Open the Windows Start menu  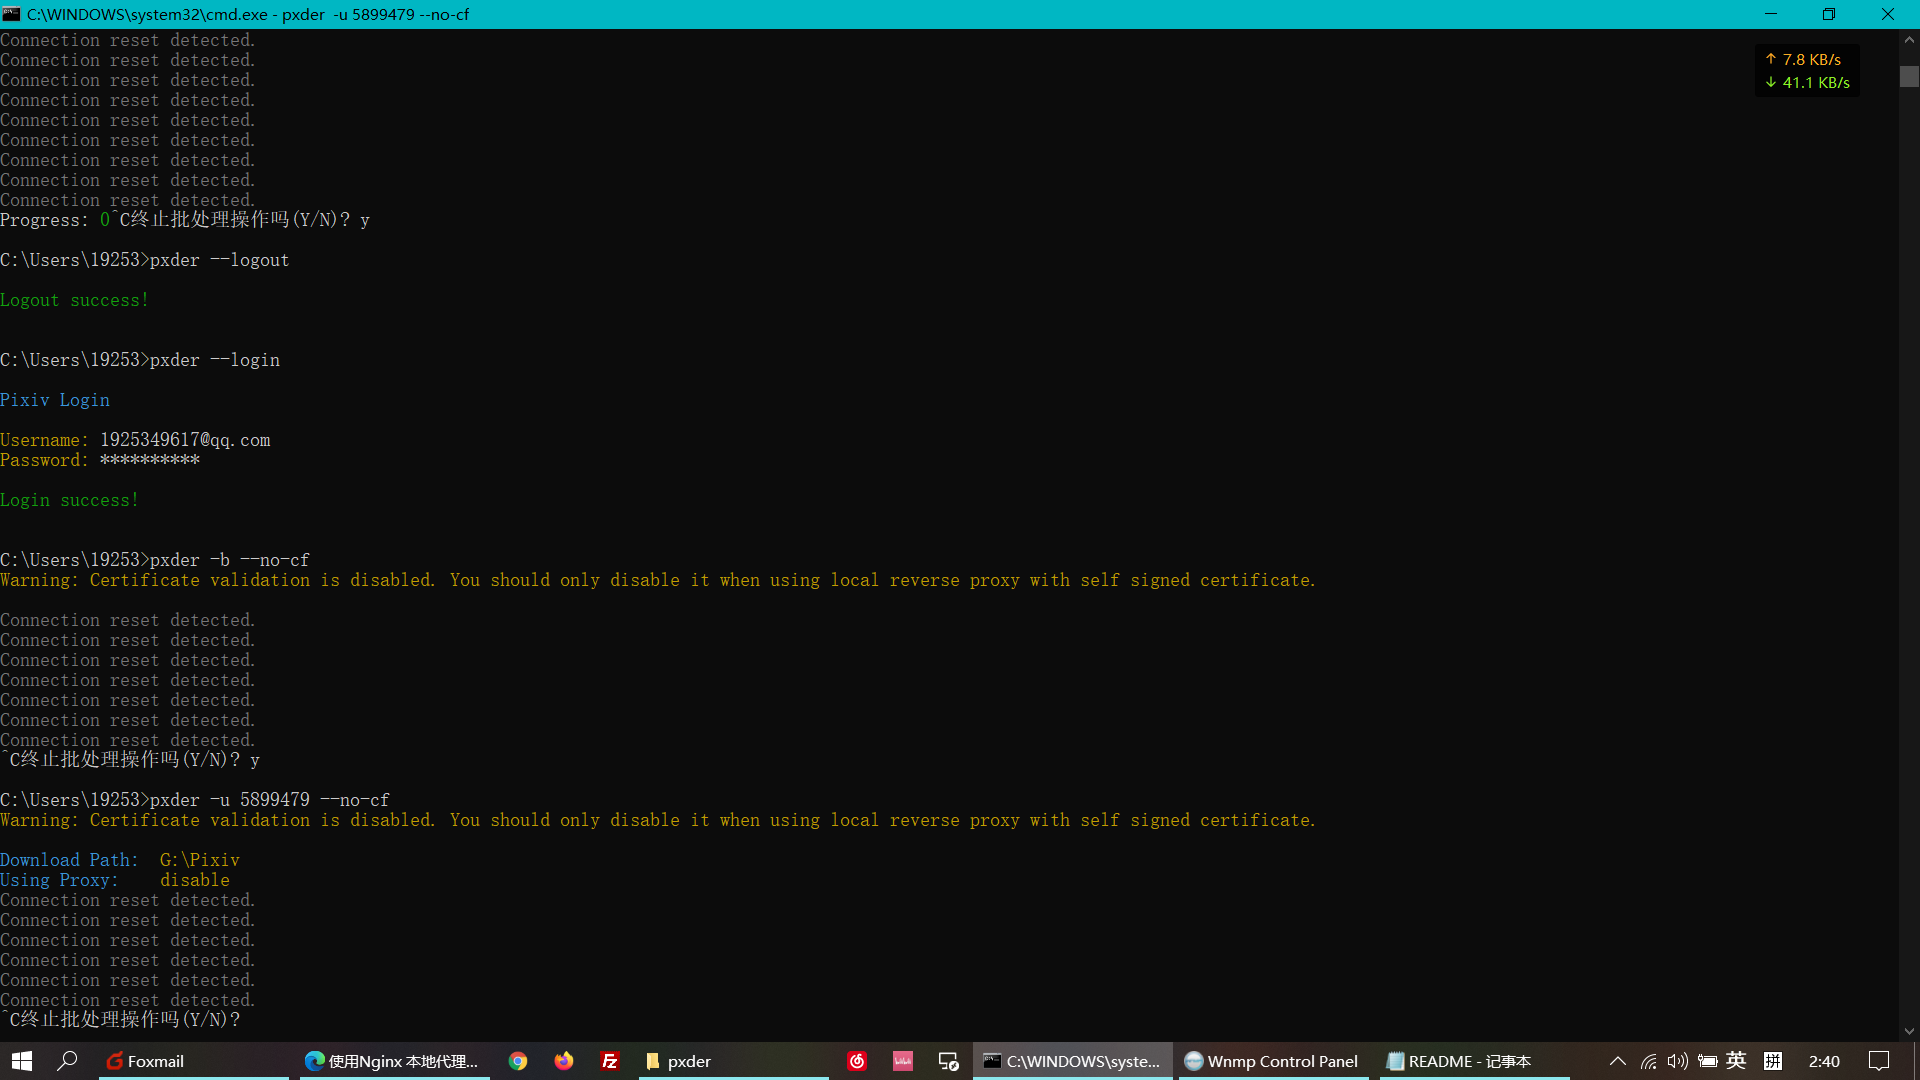tap(22, 1061)
